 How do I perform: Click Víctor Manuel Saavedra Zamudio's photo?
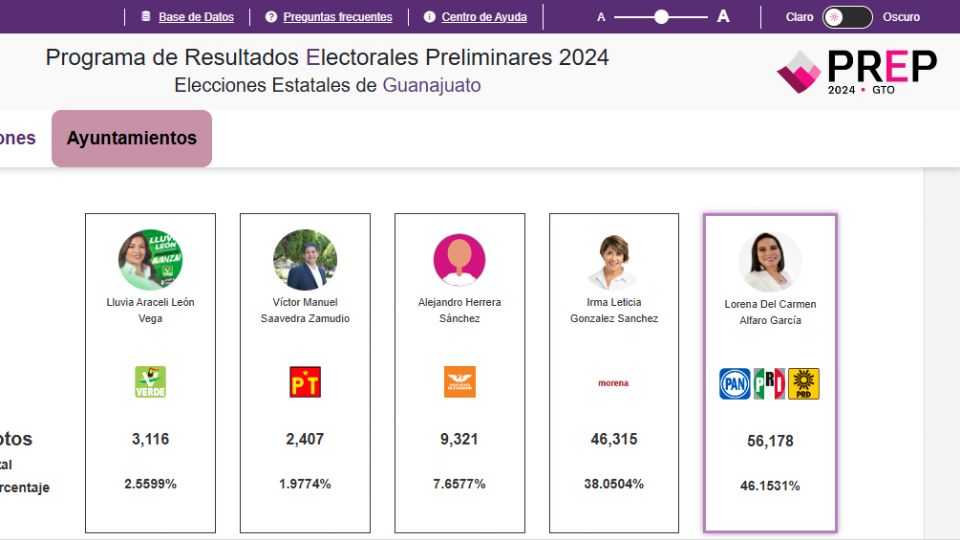(x=305, y=260)
